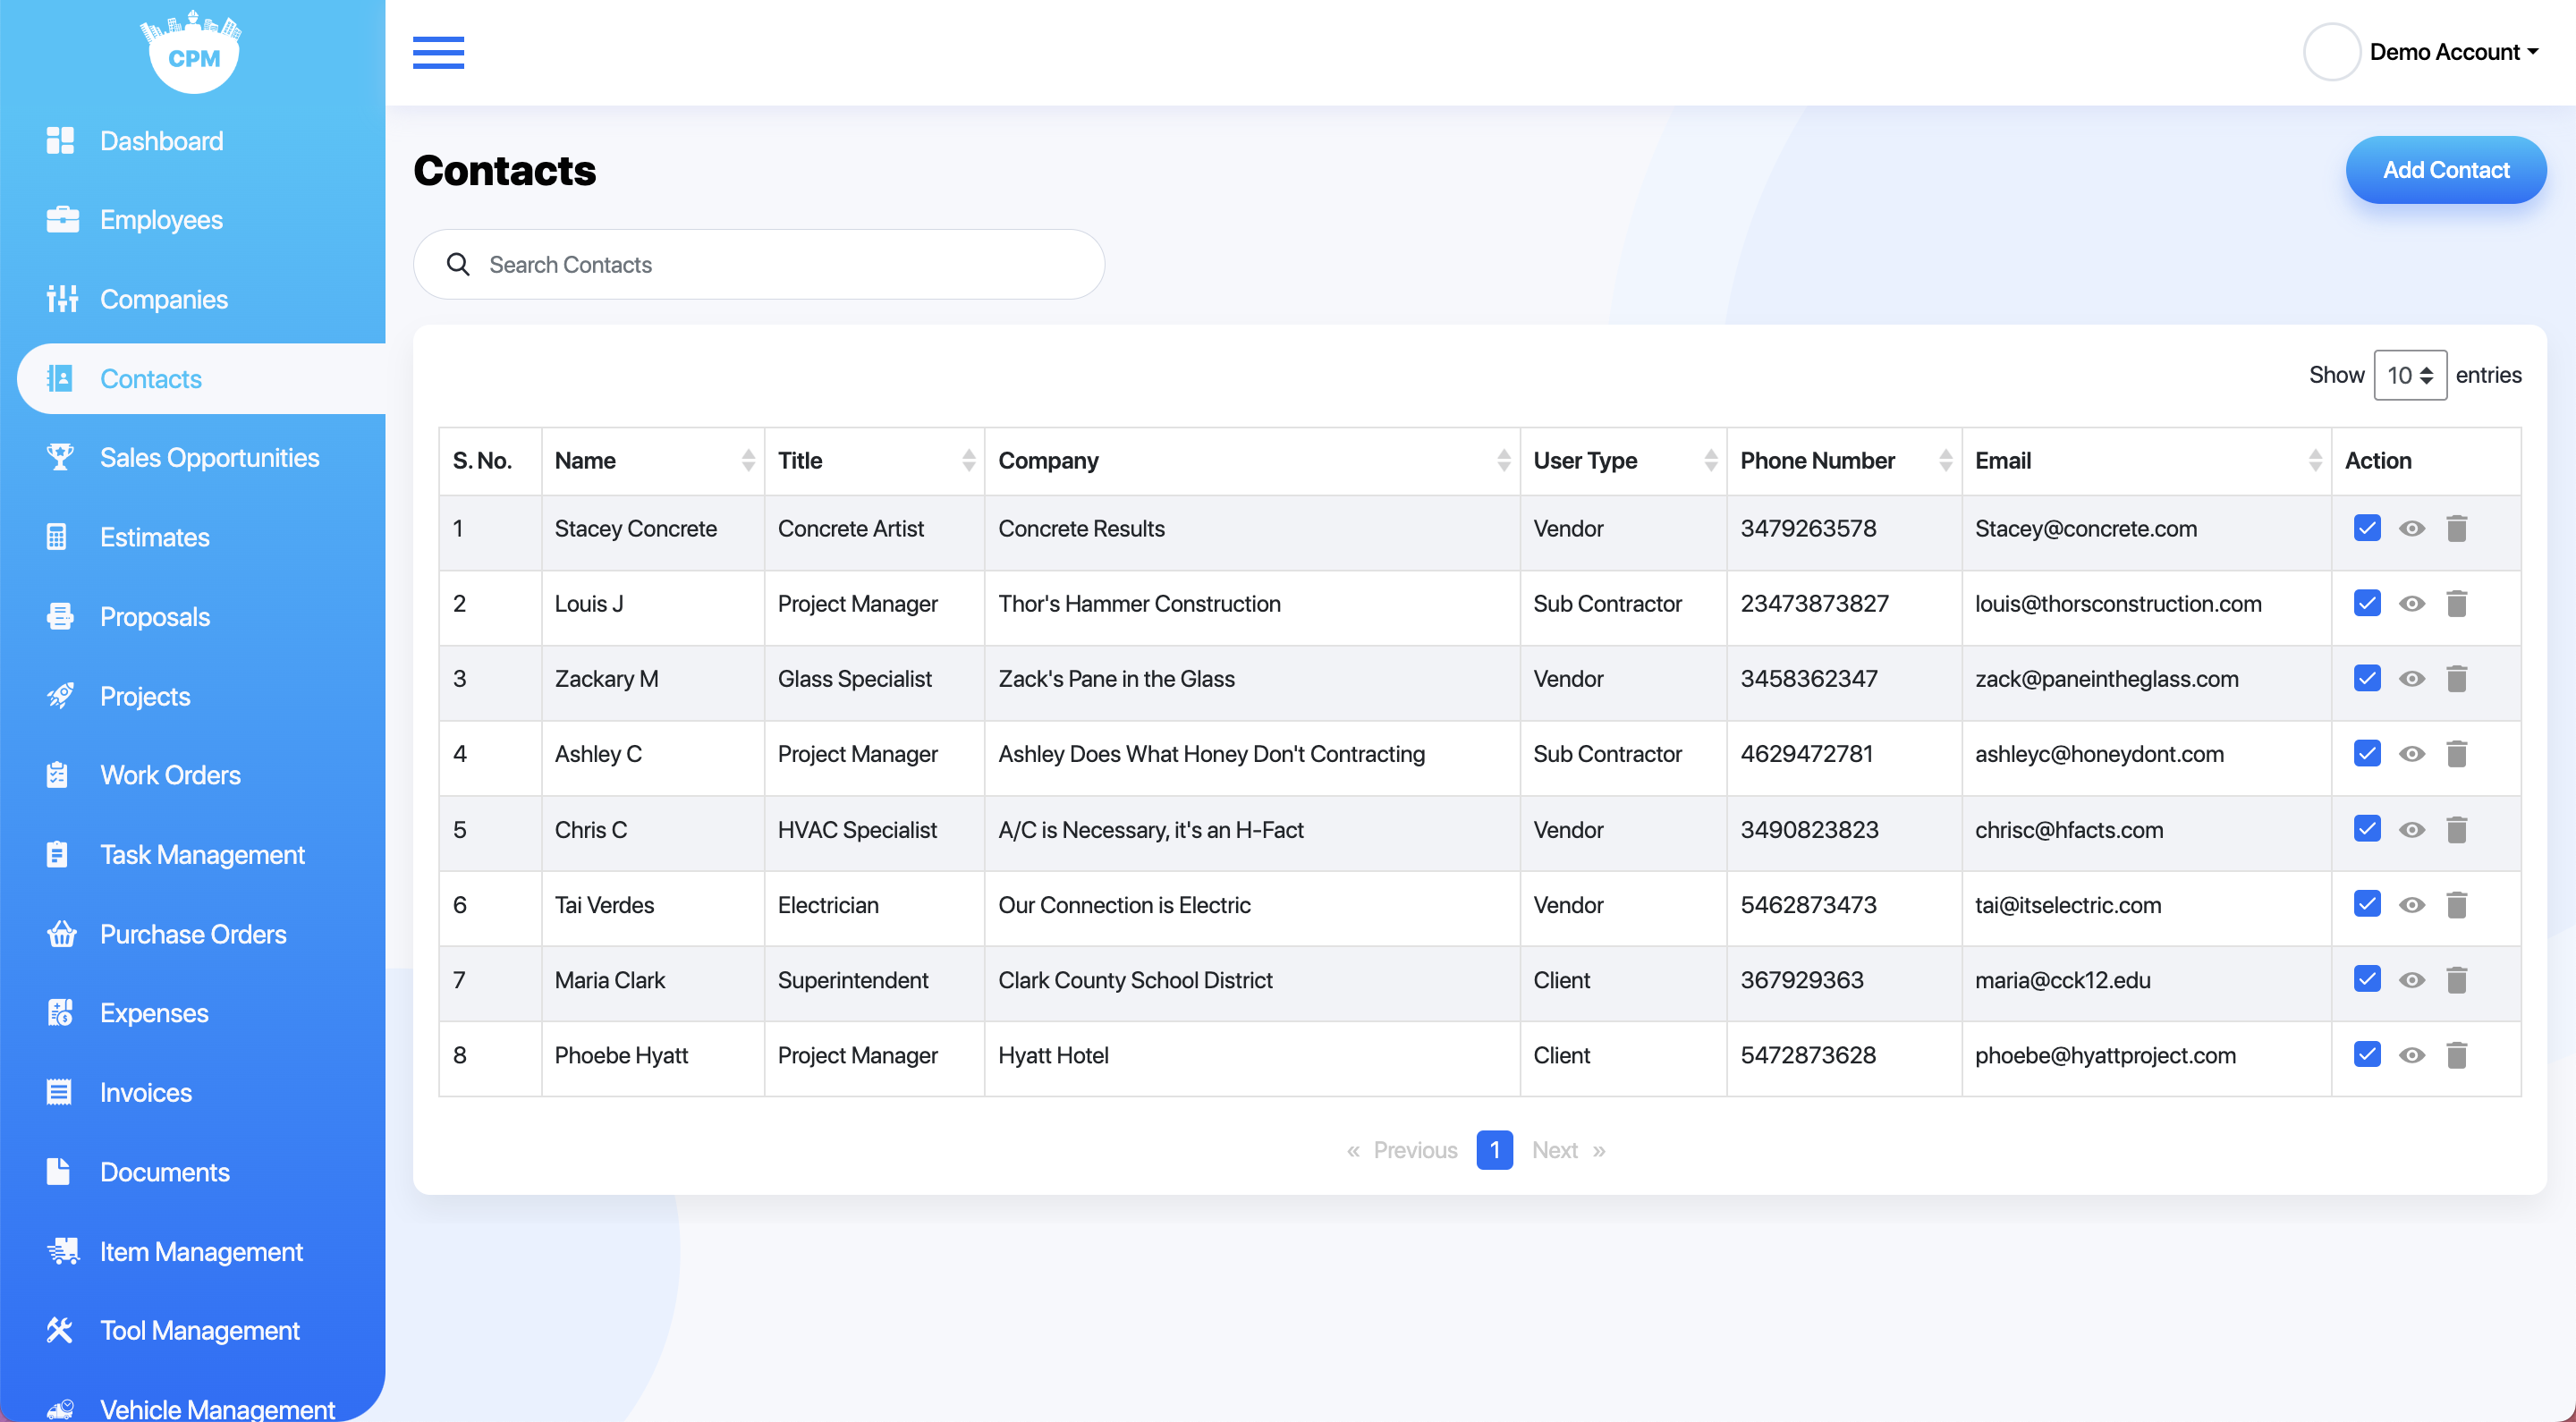This screenshot has width=2576, height=1422.
Task: Delete Stacey Concrete with trash icon
Action: click(2456, 528)
